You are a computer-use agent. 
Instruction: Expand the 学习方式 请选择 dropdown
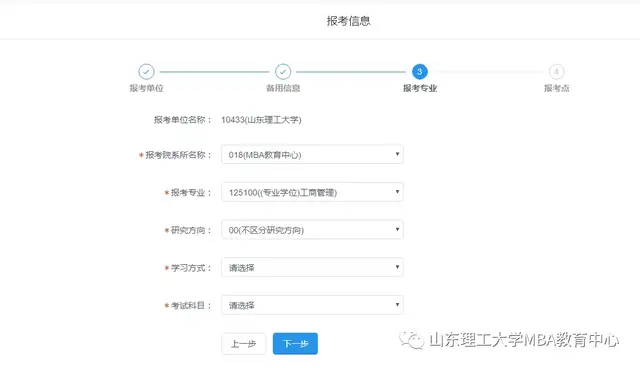(x=312, y=267)
